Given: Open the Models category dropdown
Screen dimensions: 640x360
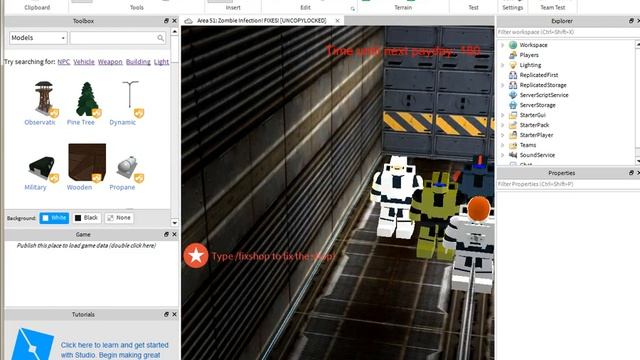Looking at the screenshot, I should pyautogui.click(x=38, y=38).
